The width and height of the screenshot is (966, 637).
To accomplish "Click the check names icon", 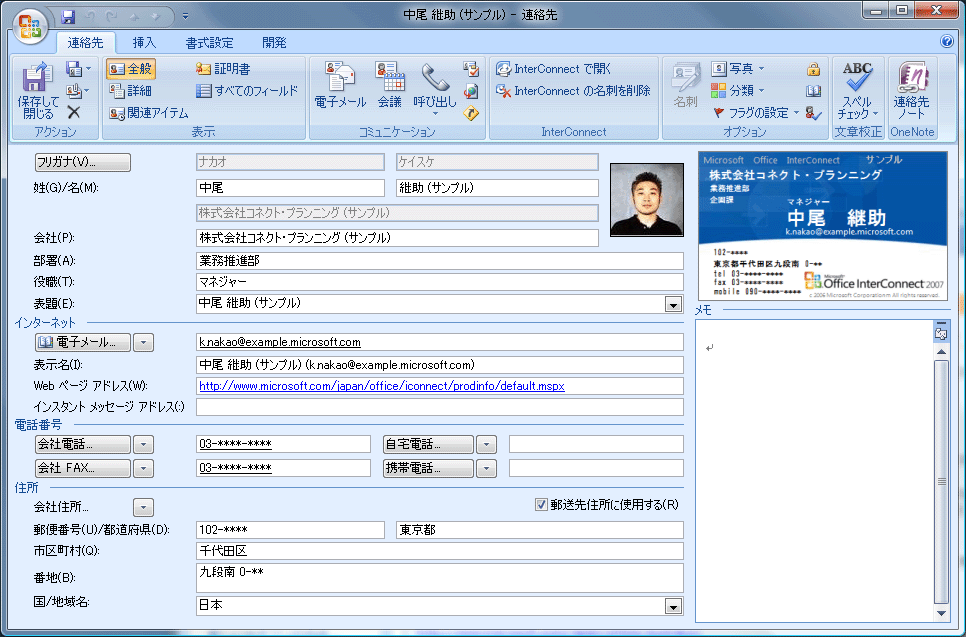I will (x=813, y=113).
